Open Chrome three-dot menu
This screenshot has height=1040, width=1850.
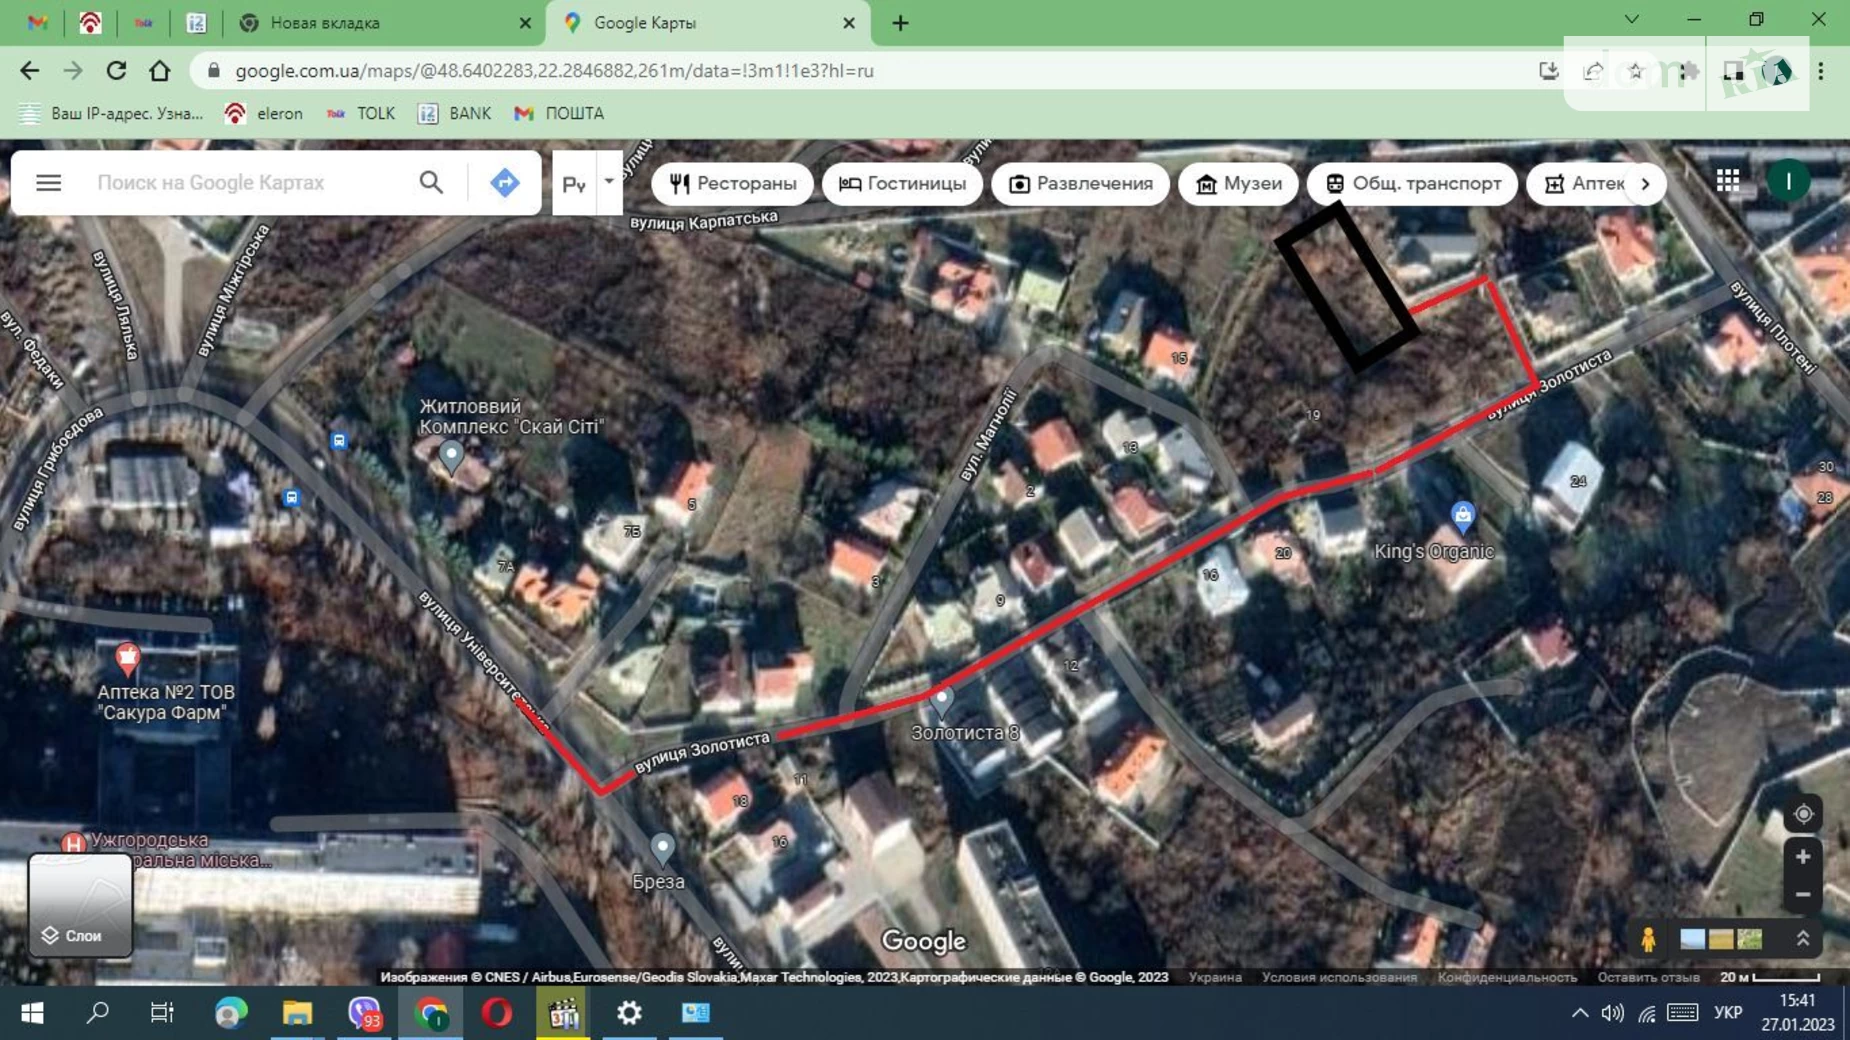tap(1821, 71)
